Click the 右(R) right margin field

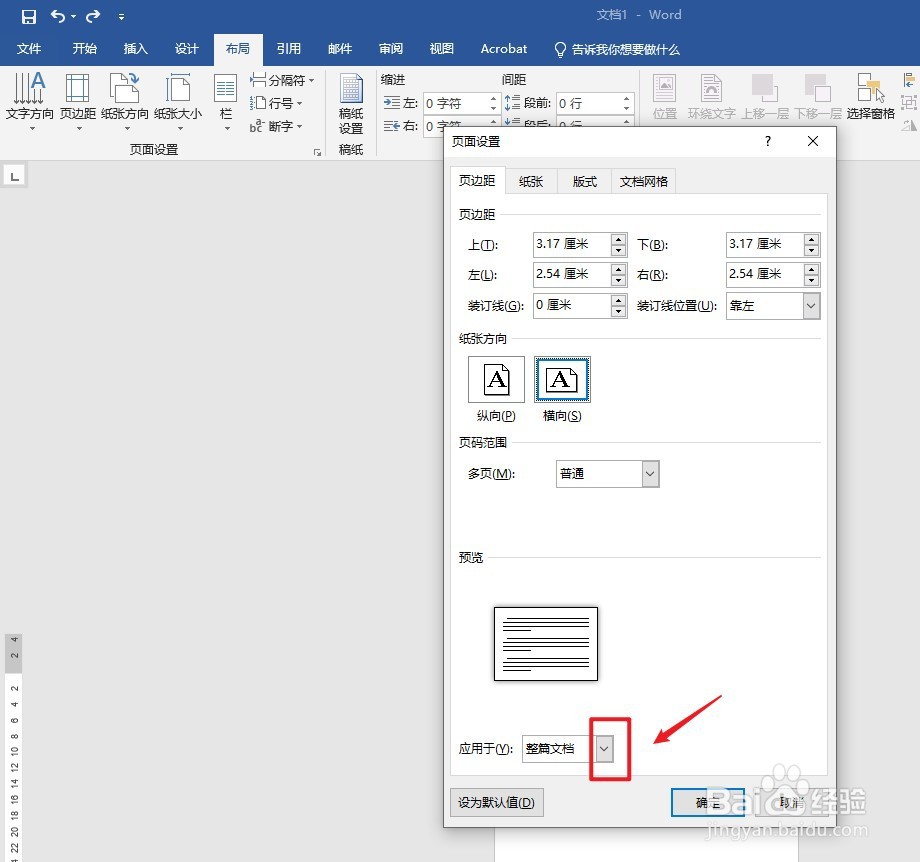[765, 274]
